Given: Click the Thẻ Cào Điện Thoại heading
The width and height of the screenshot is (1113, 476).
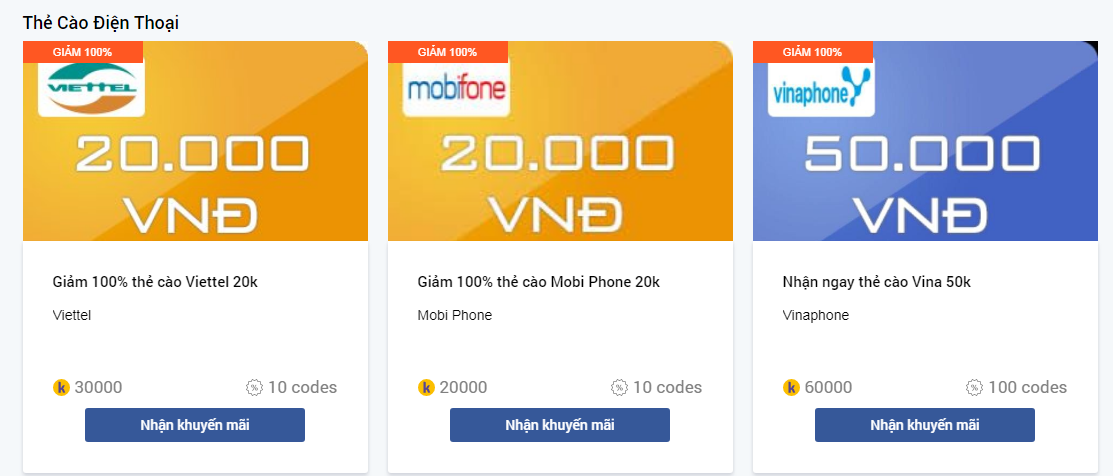Looking at the screenshot, I should pyautogui.click(x=101, y=22).
